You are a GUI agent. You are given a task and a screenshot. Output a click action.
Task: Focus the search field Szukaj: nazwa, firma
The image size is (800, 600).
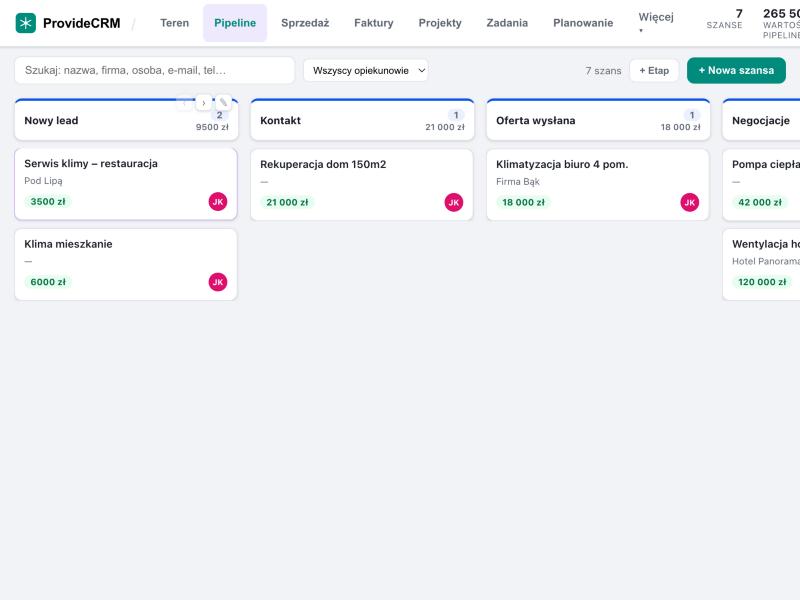[155, 70]
